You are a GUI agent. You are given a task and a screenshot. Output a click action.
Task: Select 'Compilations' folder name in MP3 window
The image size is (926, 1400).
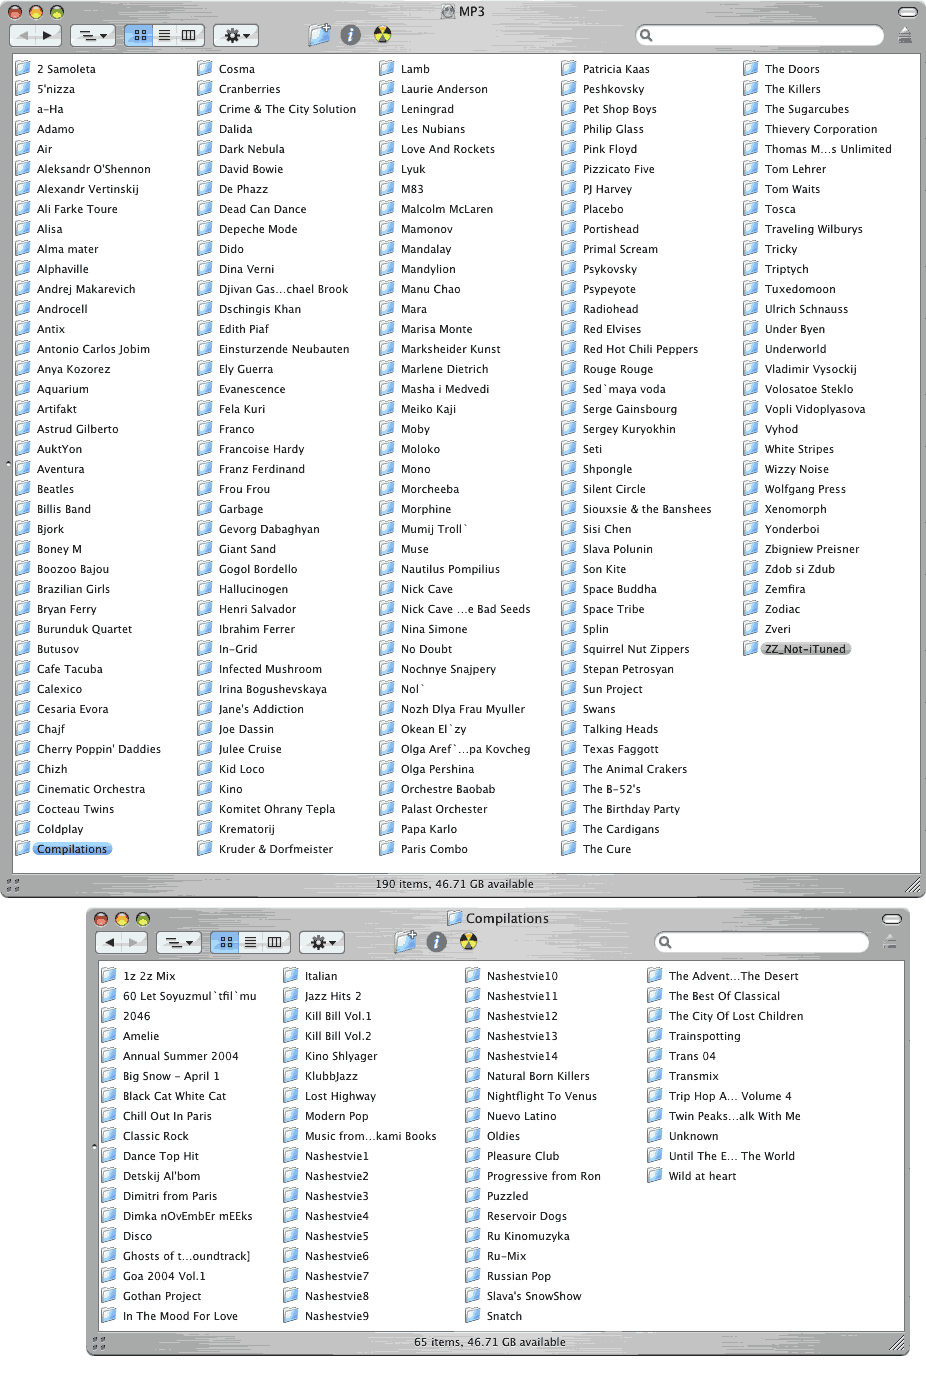[x=72, y=849]
